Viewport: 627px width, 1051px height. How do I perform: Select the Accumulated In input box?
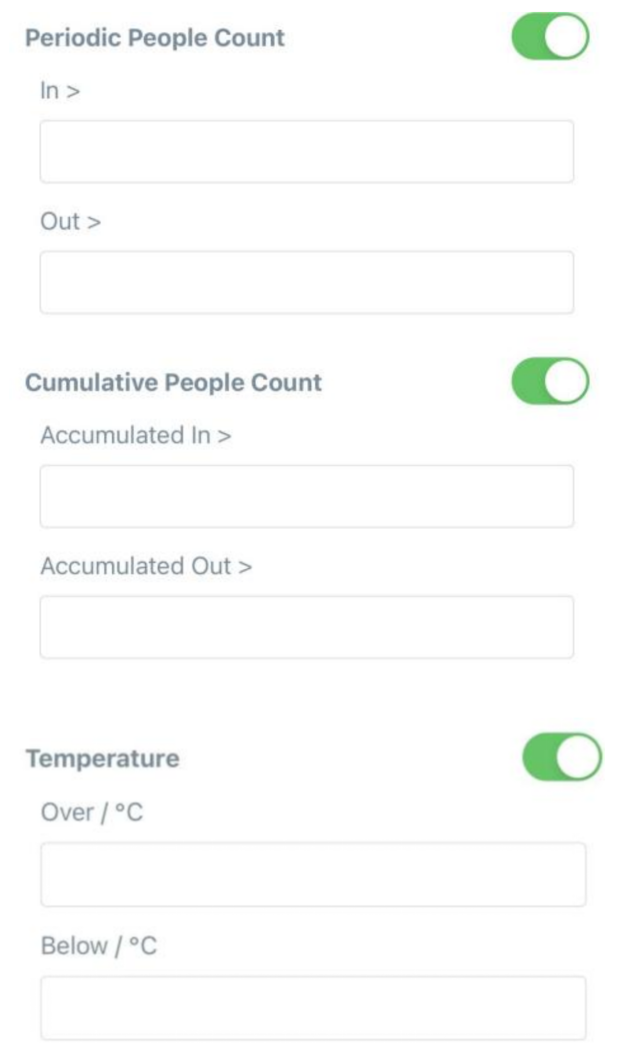coord(307,496)
